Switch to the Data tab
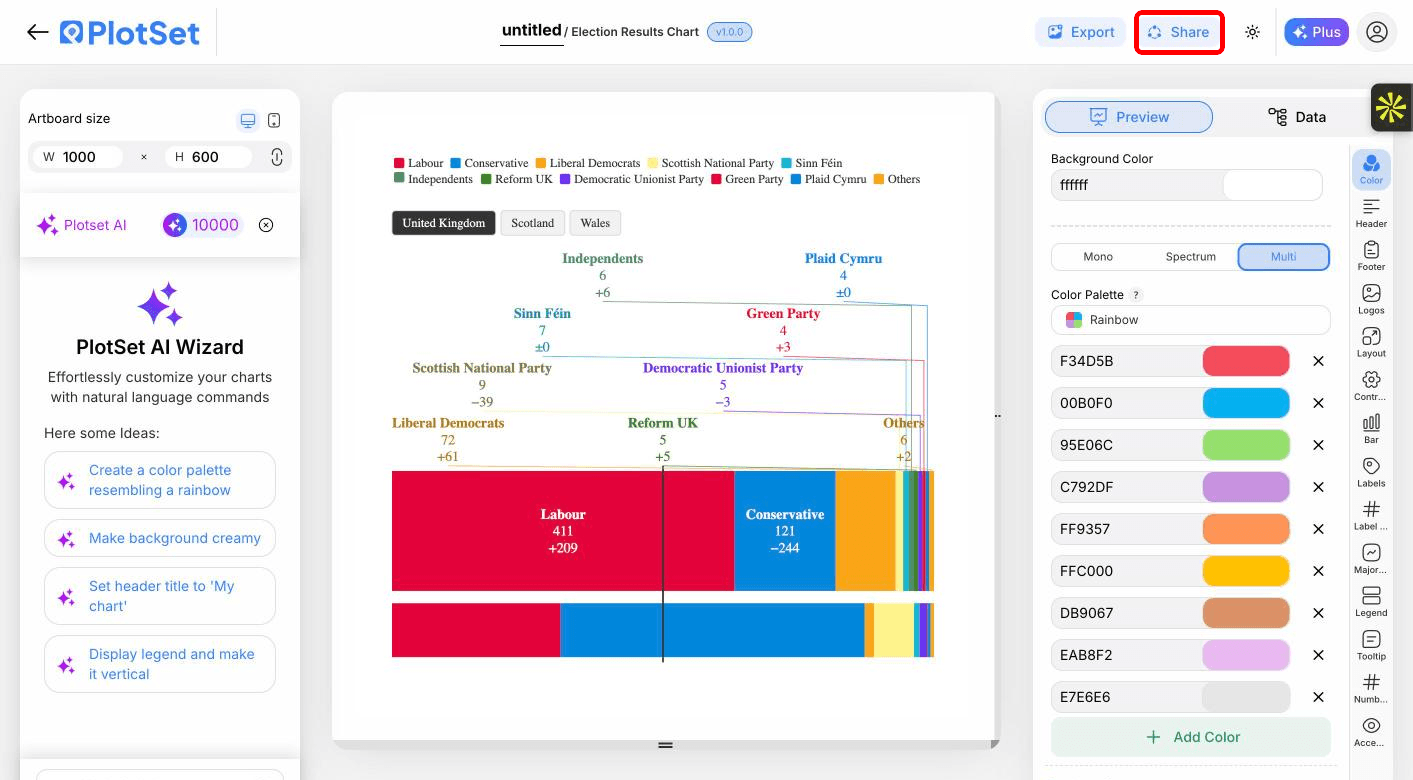 coord(1296,117)
